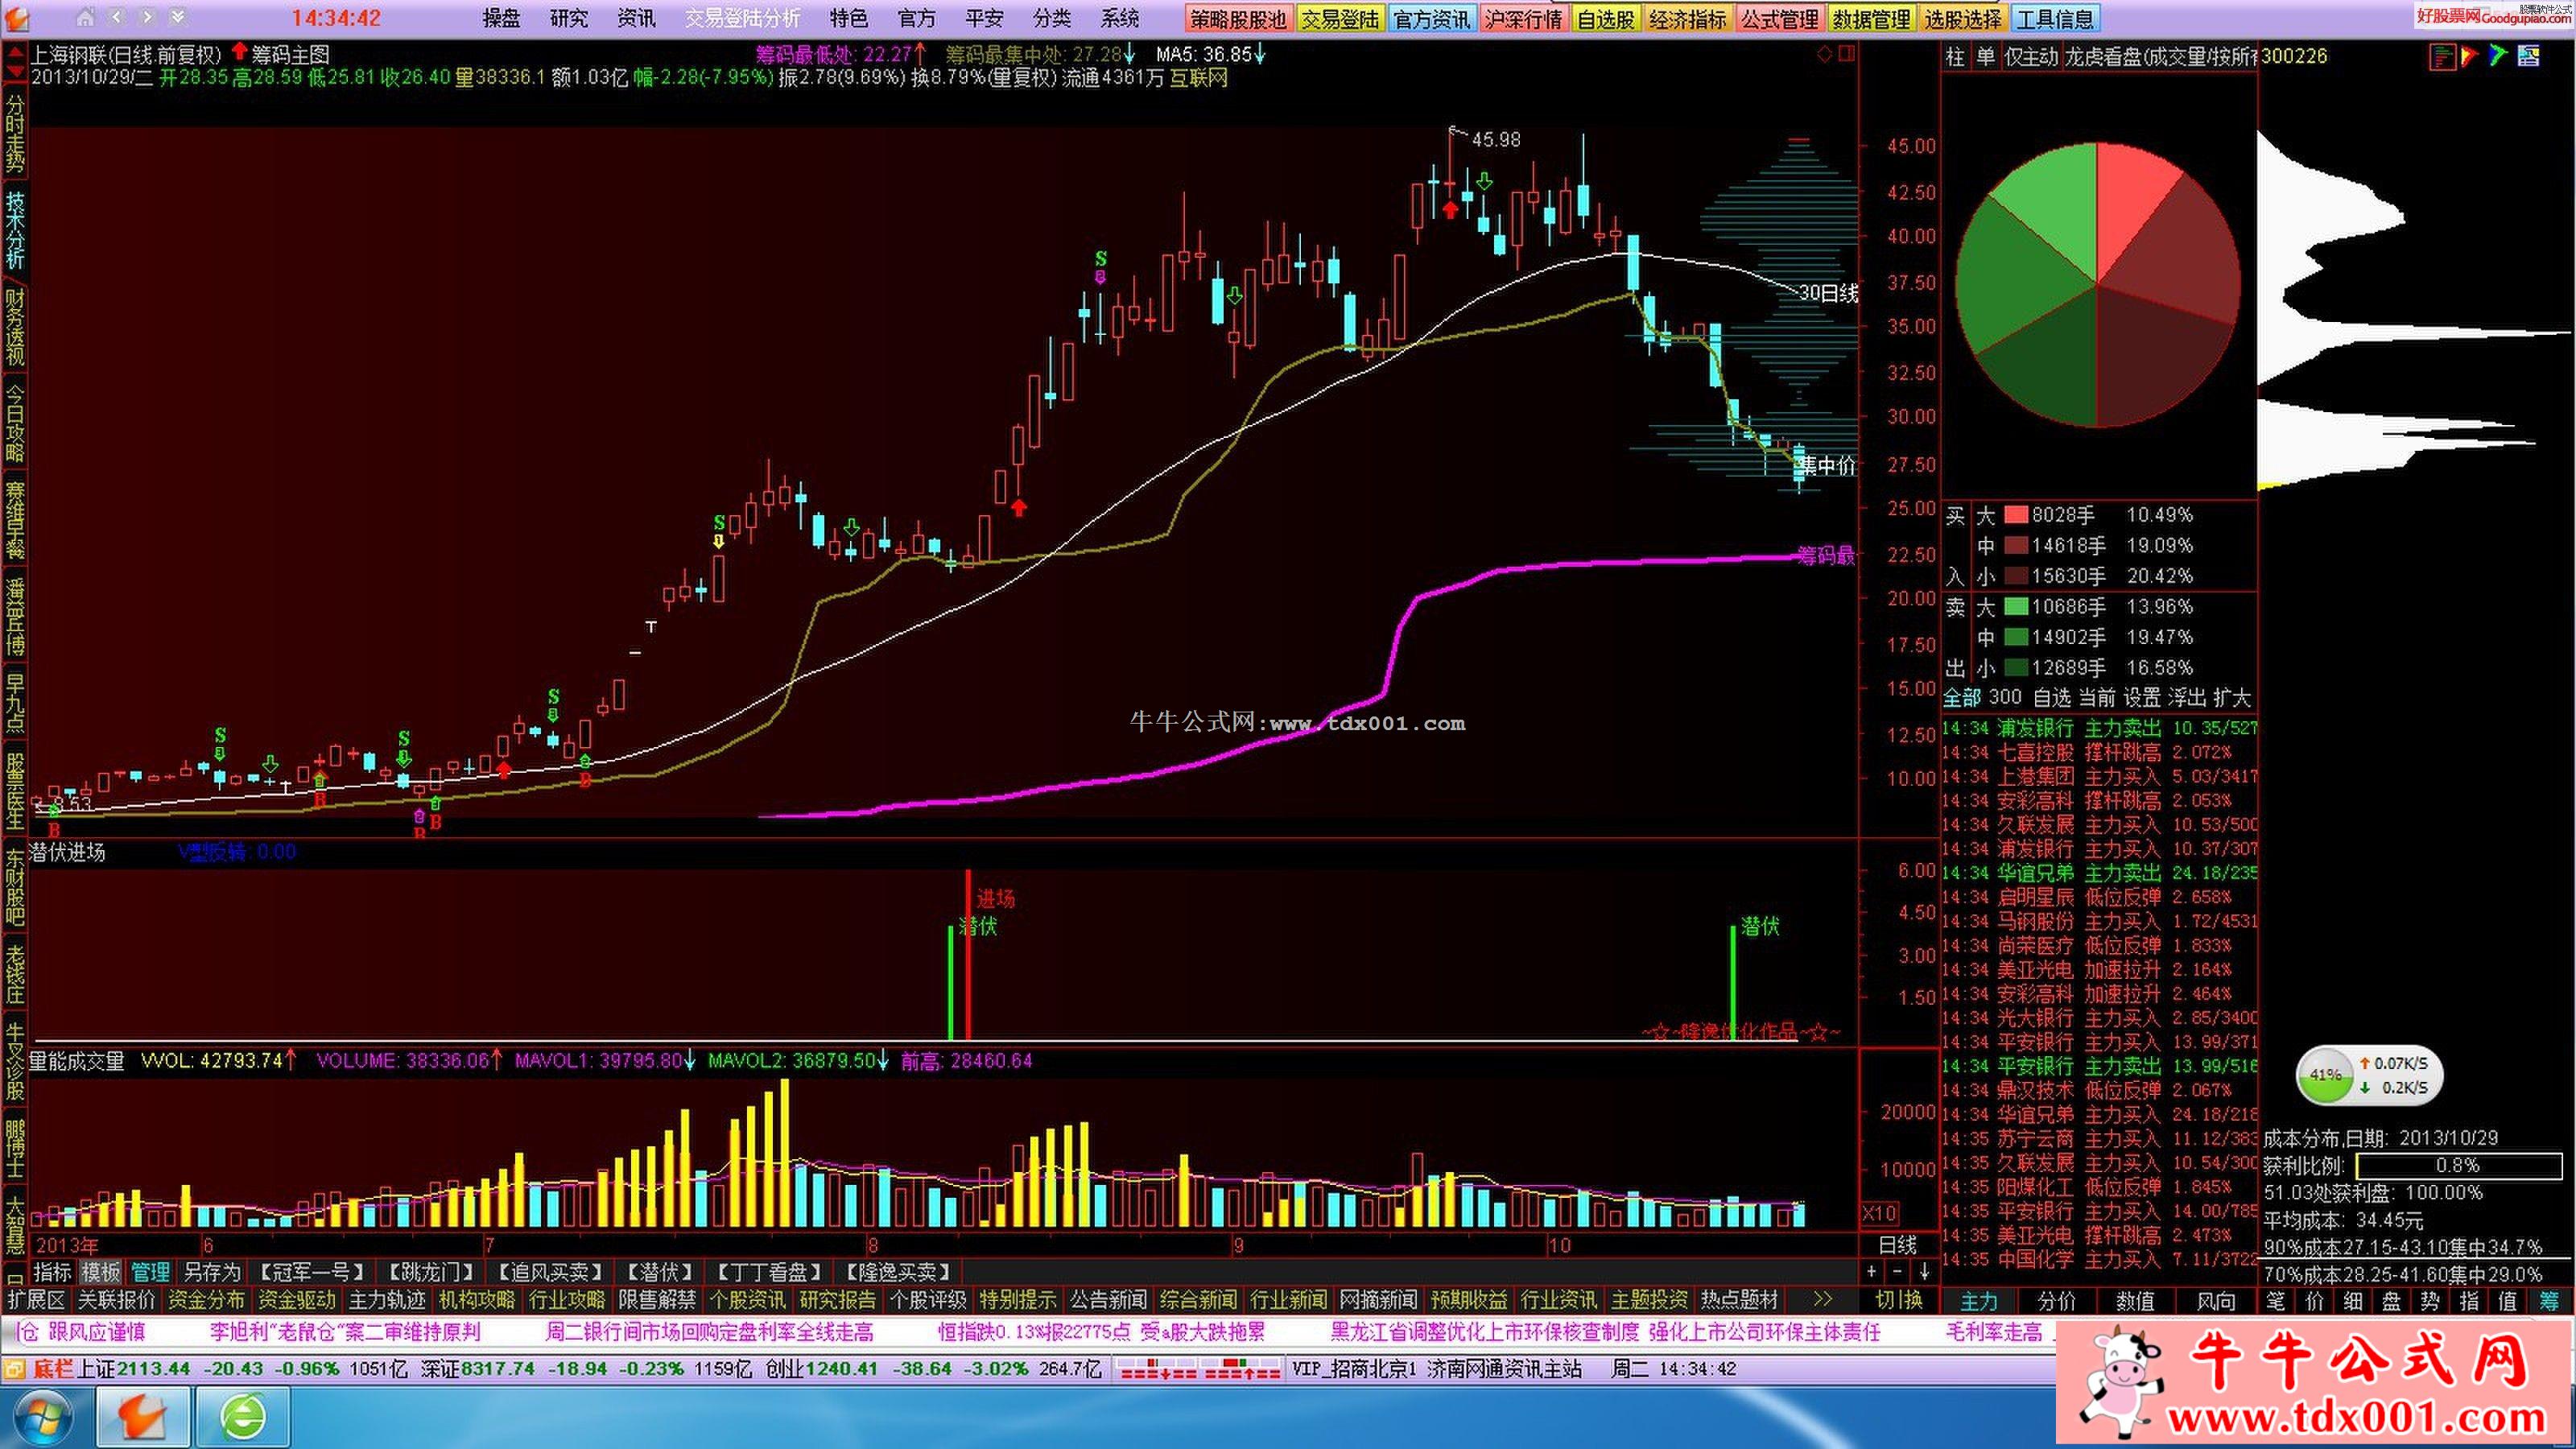Open the 平安 menu
This screenshot has width=2576, height=1449.
tap(984, 18)
